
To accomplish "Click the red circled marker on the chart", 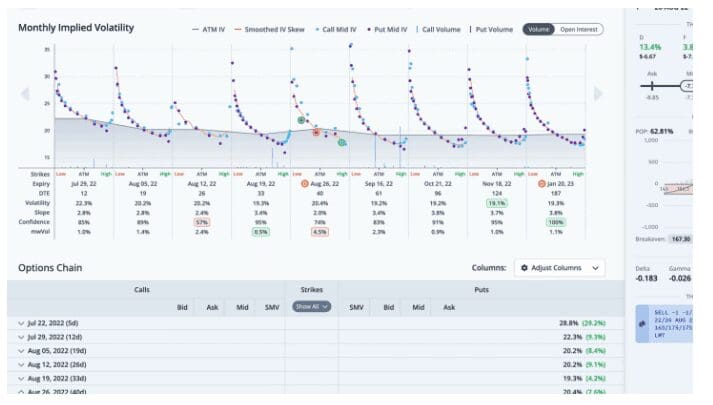I will tap(316, 132).
